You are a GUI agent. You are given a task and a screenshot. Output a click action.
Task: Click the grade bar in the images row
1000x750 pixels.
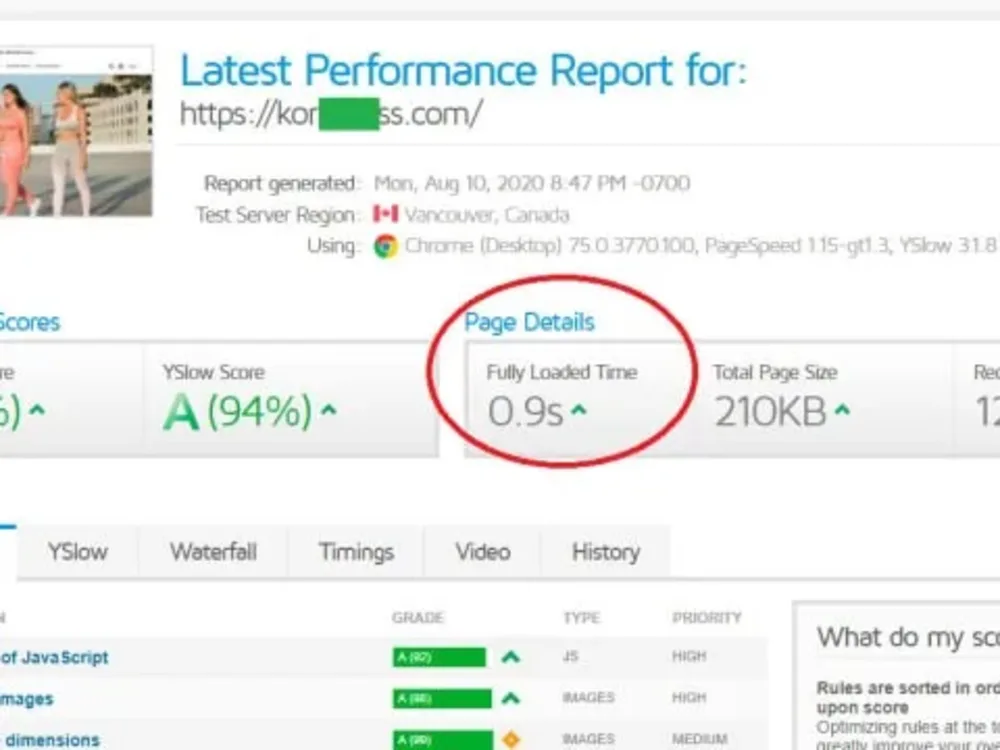click(442, 698)
